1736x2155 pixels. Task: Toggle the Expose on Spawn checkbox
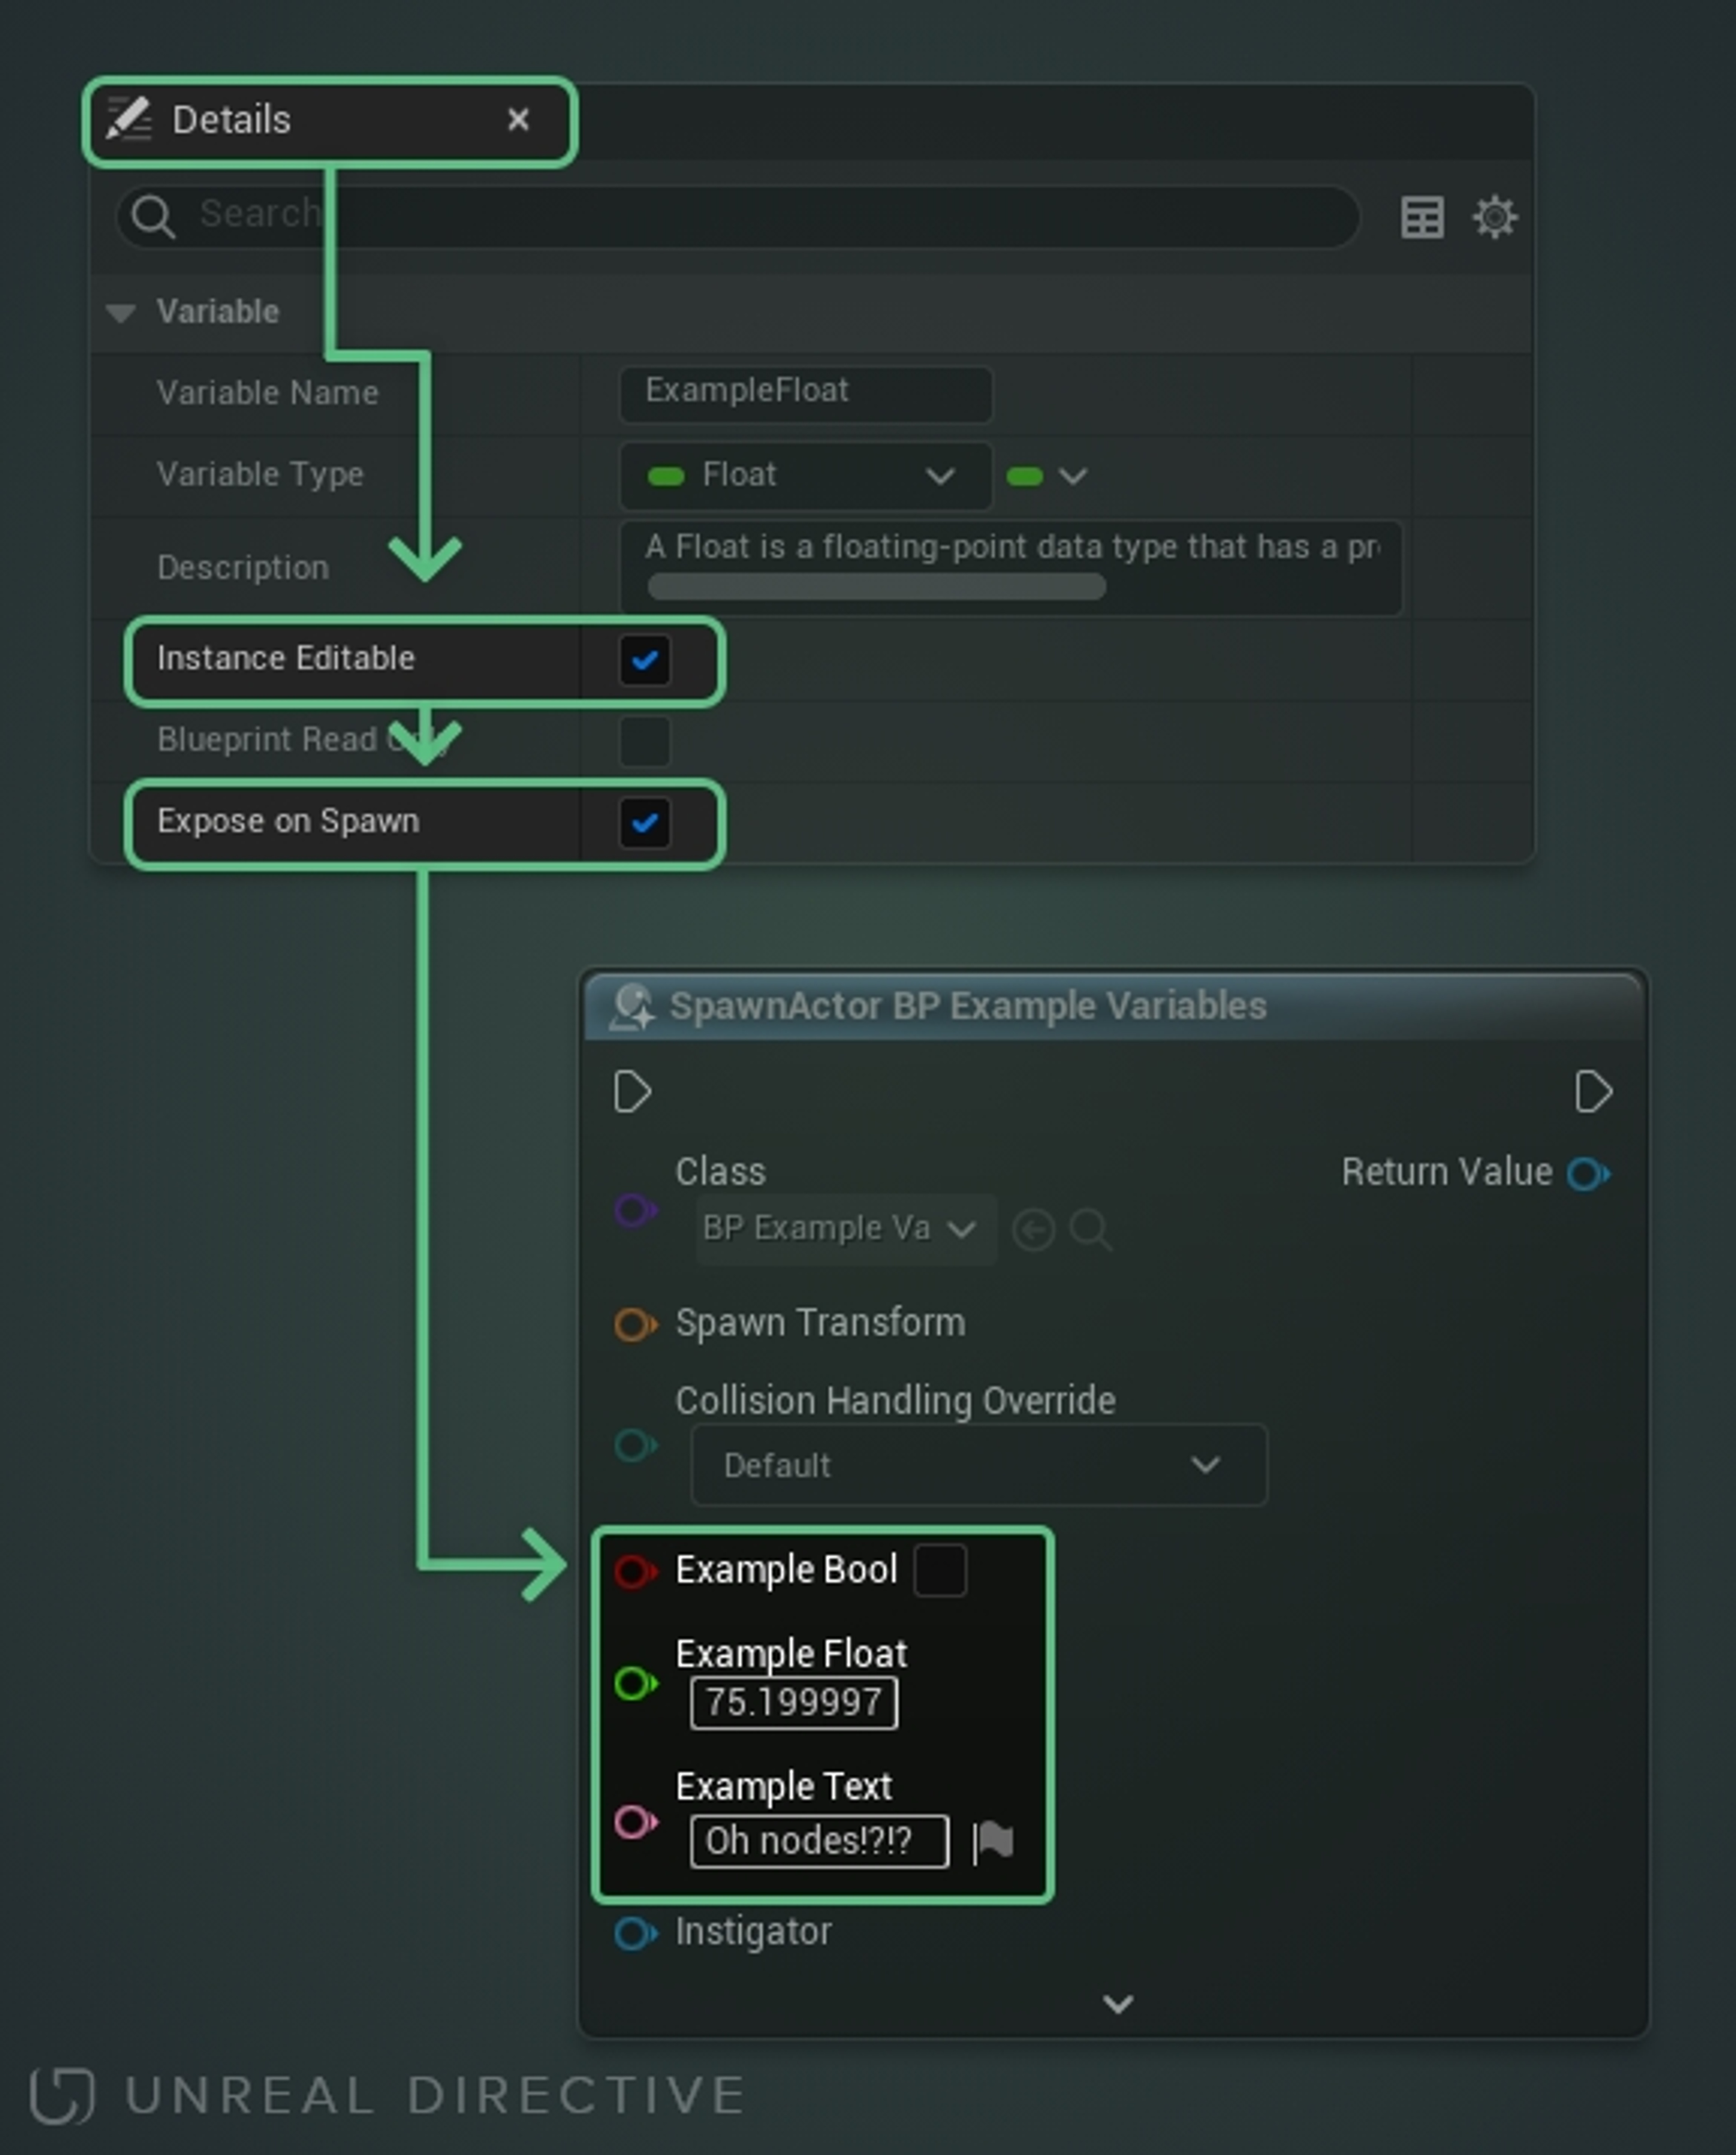pyautogui.click(x=645, y=823)
